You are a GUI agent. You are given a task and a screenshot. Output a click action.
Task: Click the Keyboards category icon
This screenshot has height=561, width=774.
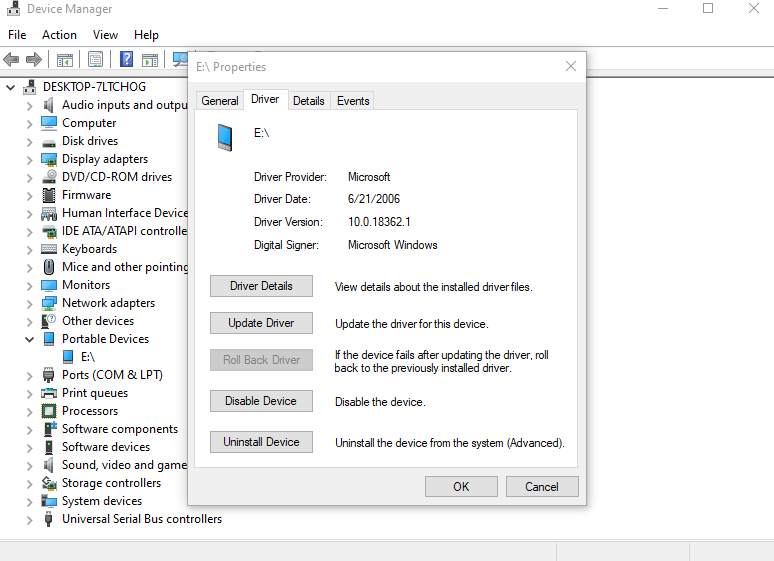[49, 249]
